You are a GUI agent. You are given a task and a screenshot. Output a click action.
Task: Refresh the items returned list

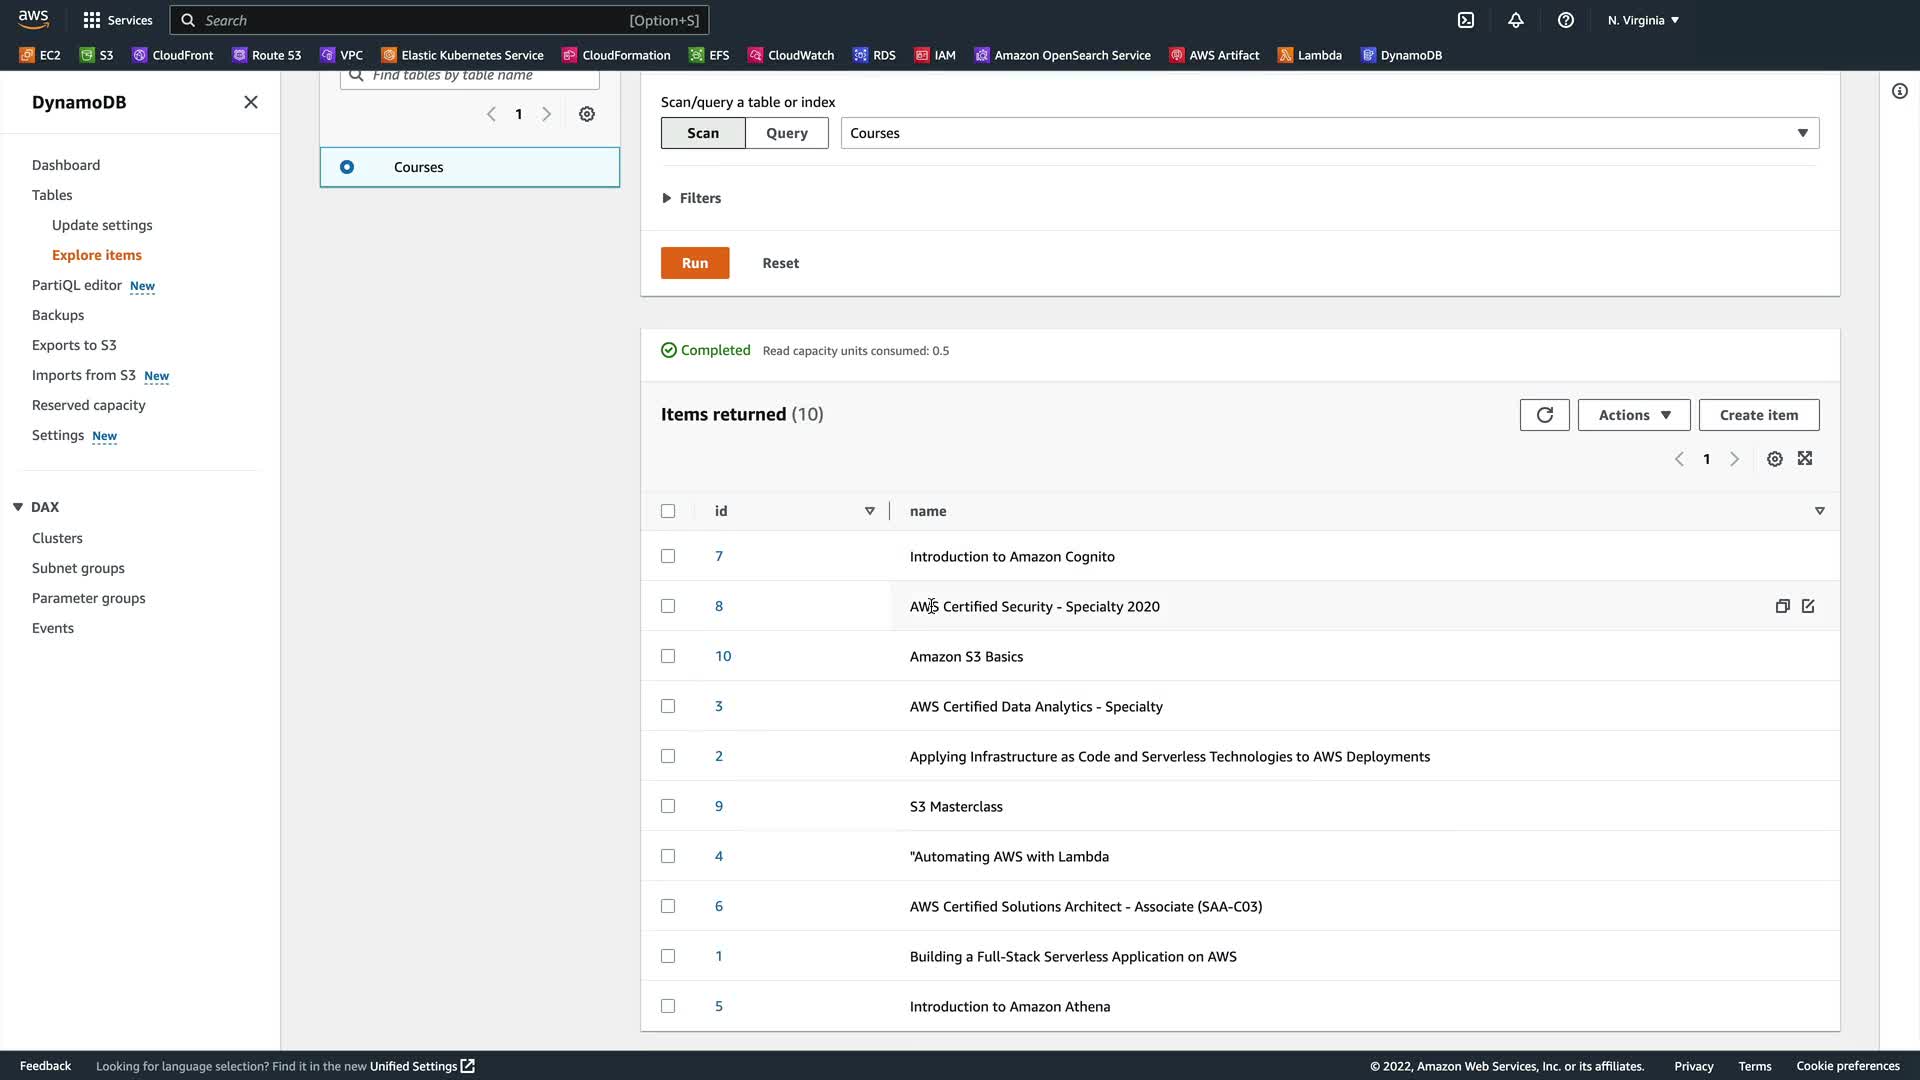point(1544,415)
